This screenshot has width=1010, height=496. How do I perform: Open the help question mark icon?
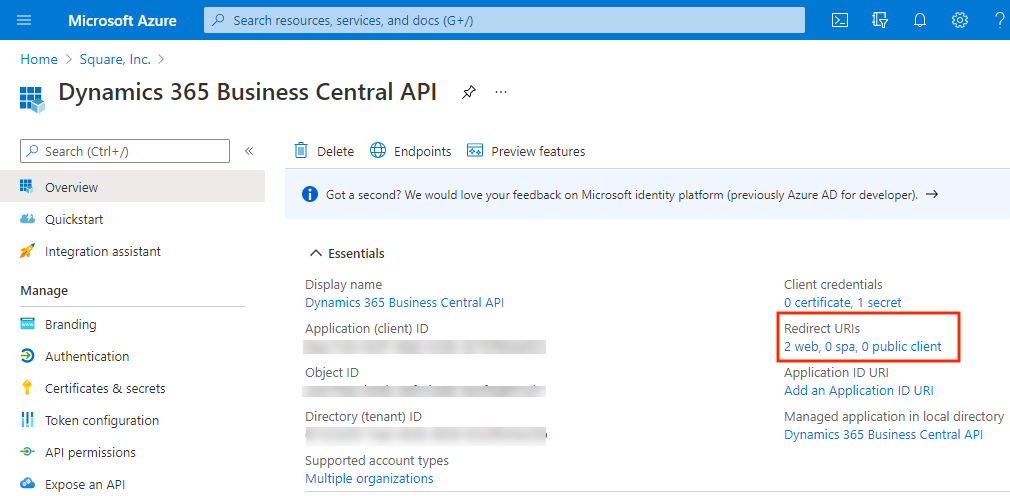[1000, 20]
